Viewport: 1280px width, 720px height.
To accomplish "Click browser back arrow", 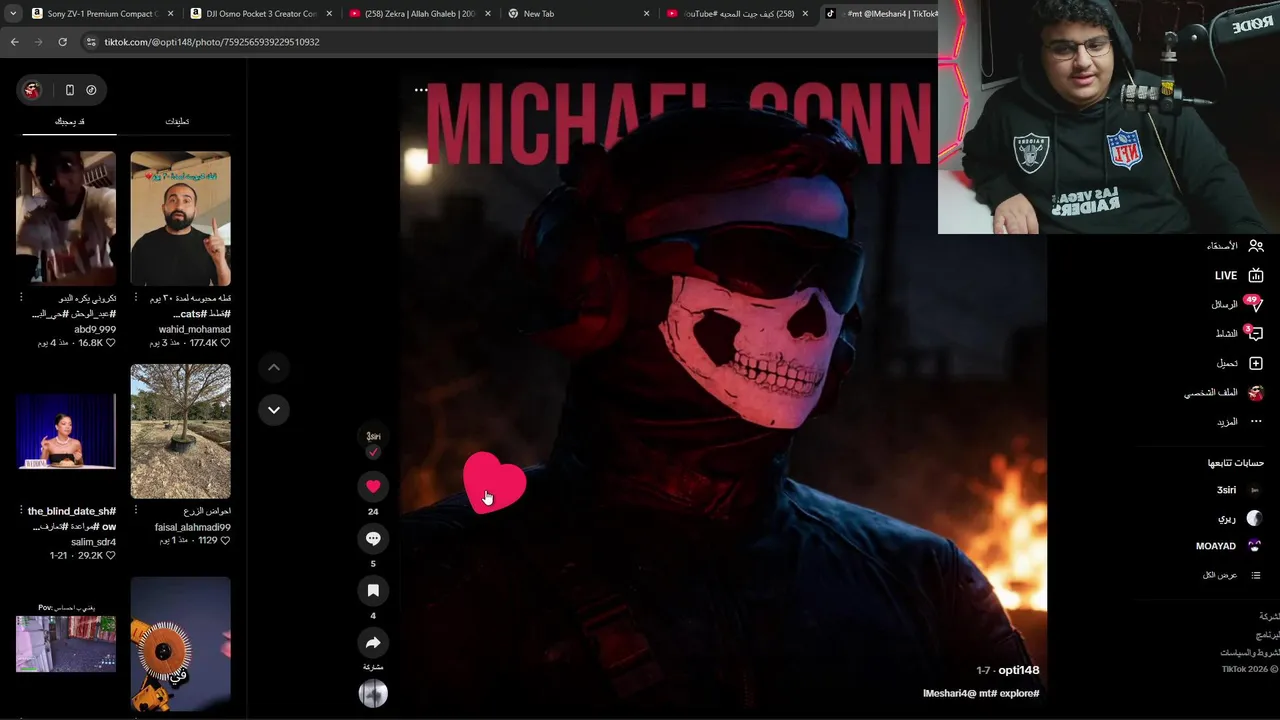I will tap(14, 42).
